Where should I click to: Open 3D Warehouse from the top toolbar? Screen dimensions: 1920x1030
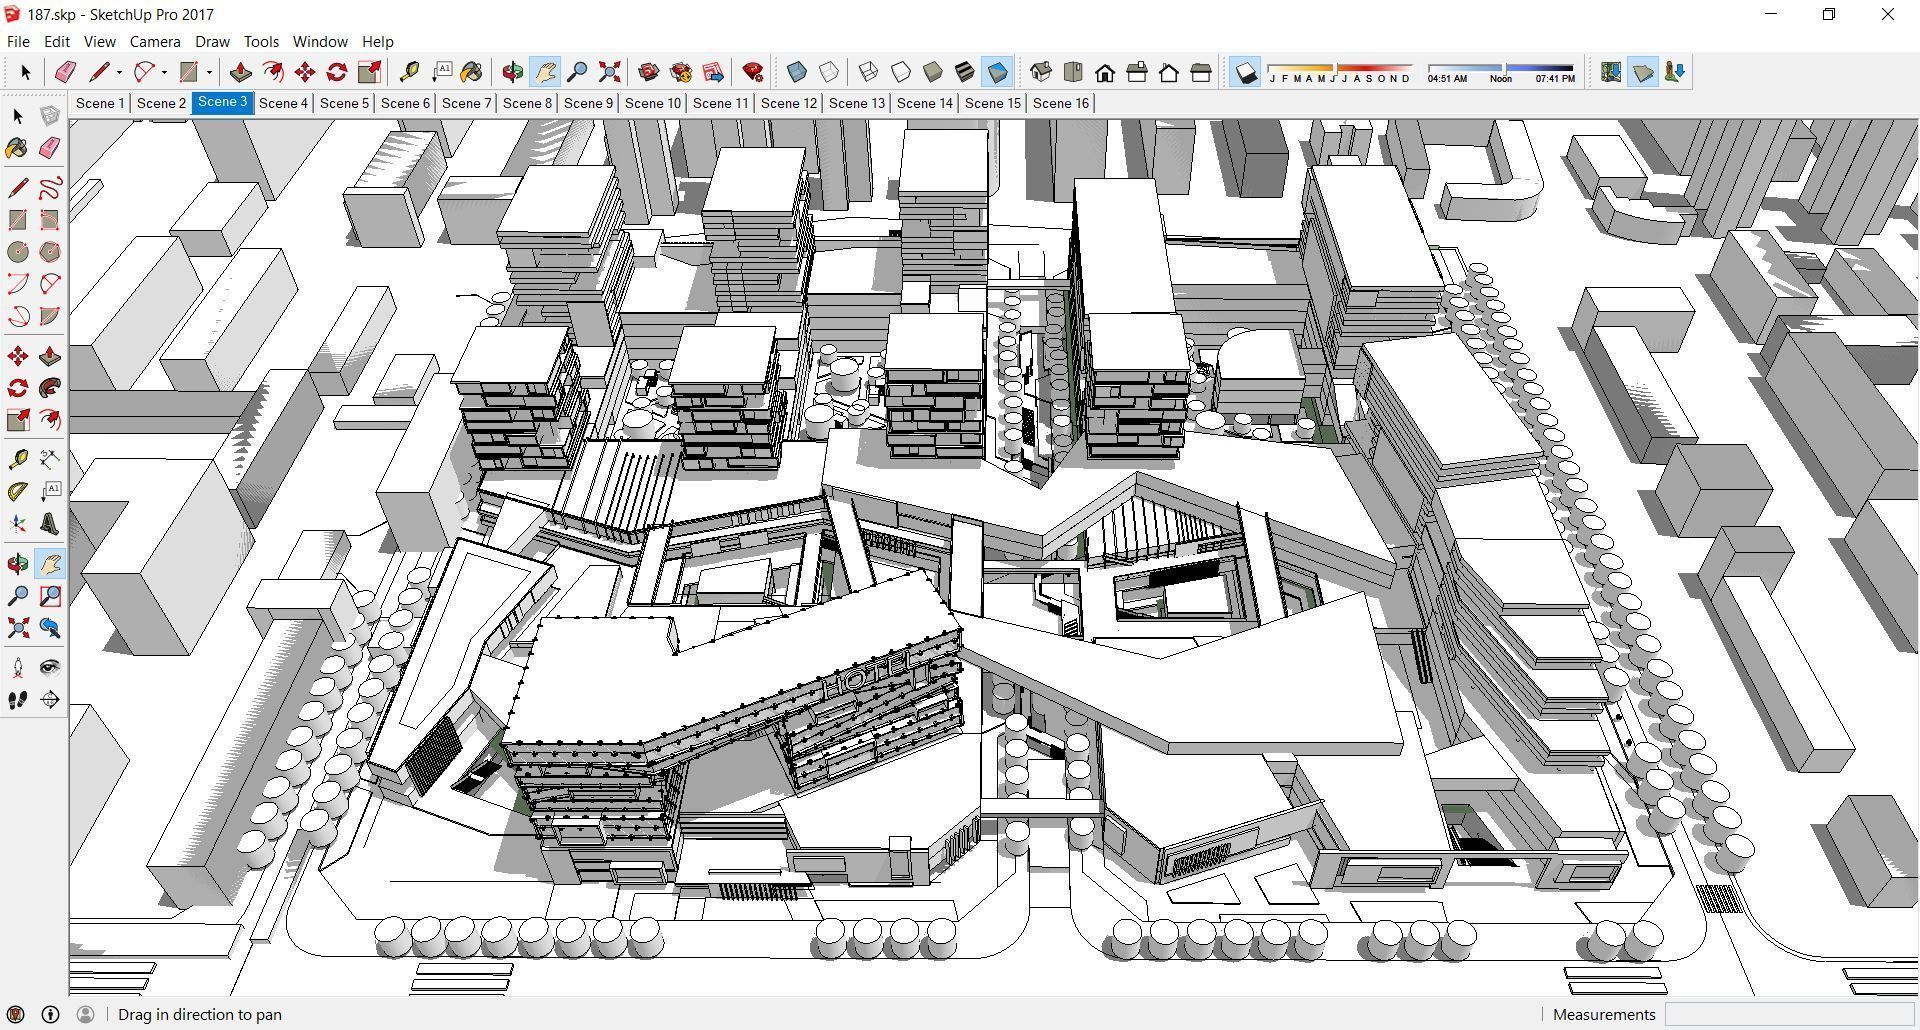click(x=648, y=72)
